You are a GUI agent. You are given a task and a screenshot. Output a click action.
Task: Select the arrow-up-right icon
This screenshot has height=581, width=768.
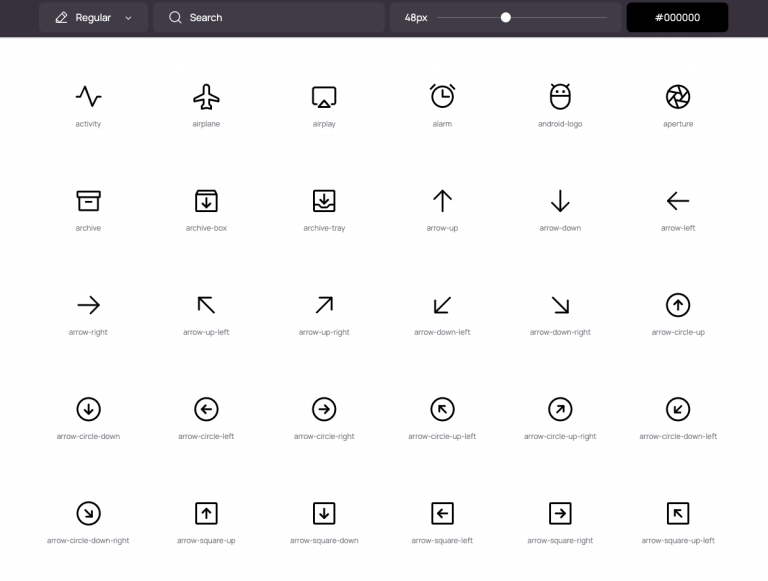pyautogui.click(x=324, y=305)
